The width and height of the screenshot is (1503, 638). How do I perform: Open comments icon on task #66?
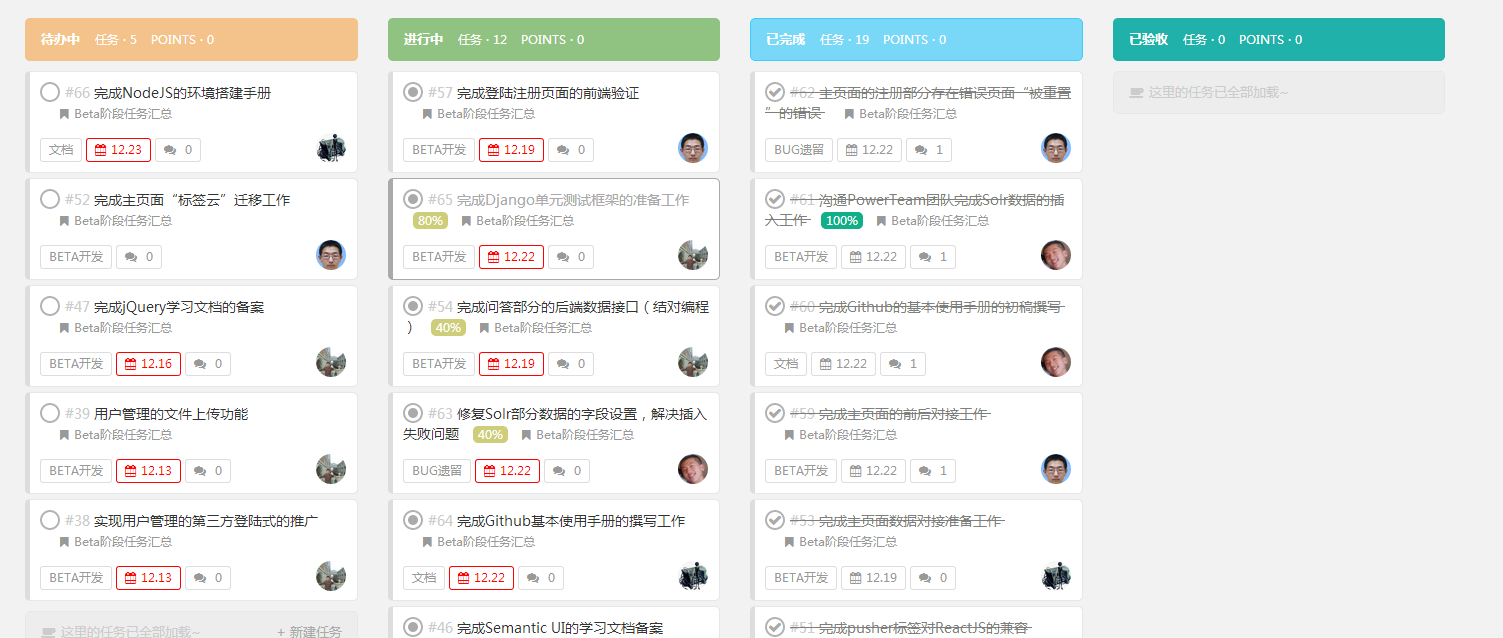[x=178, y=150]
